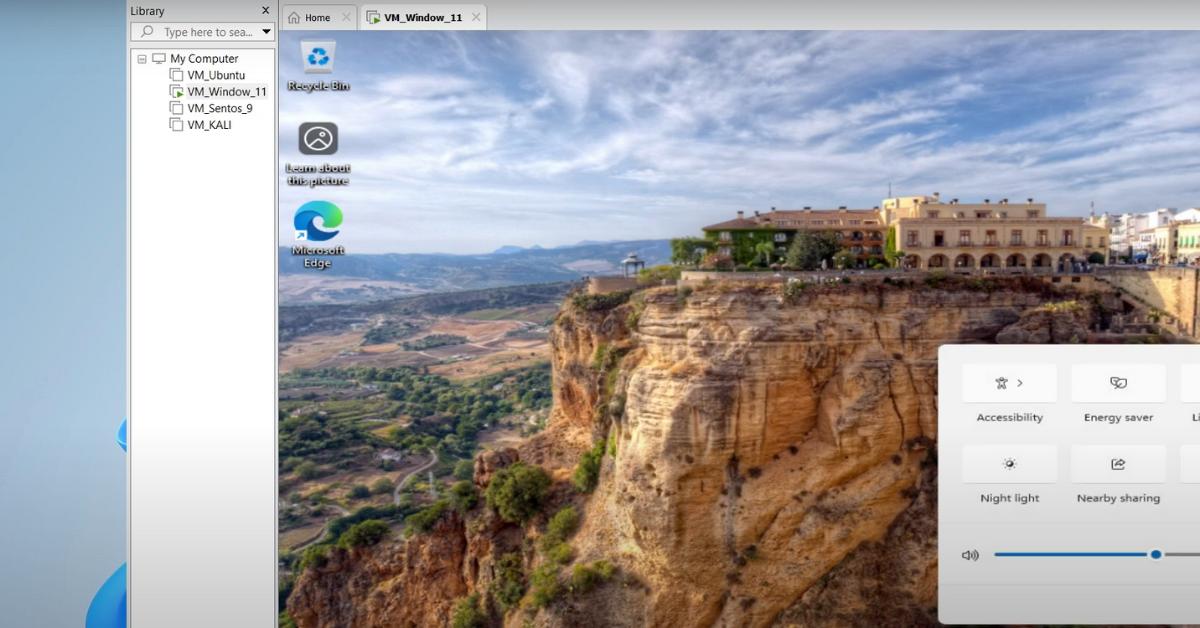Click the Night light label text

(x=1009, y=498)
